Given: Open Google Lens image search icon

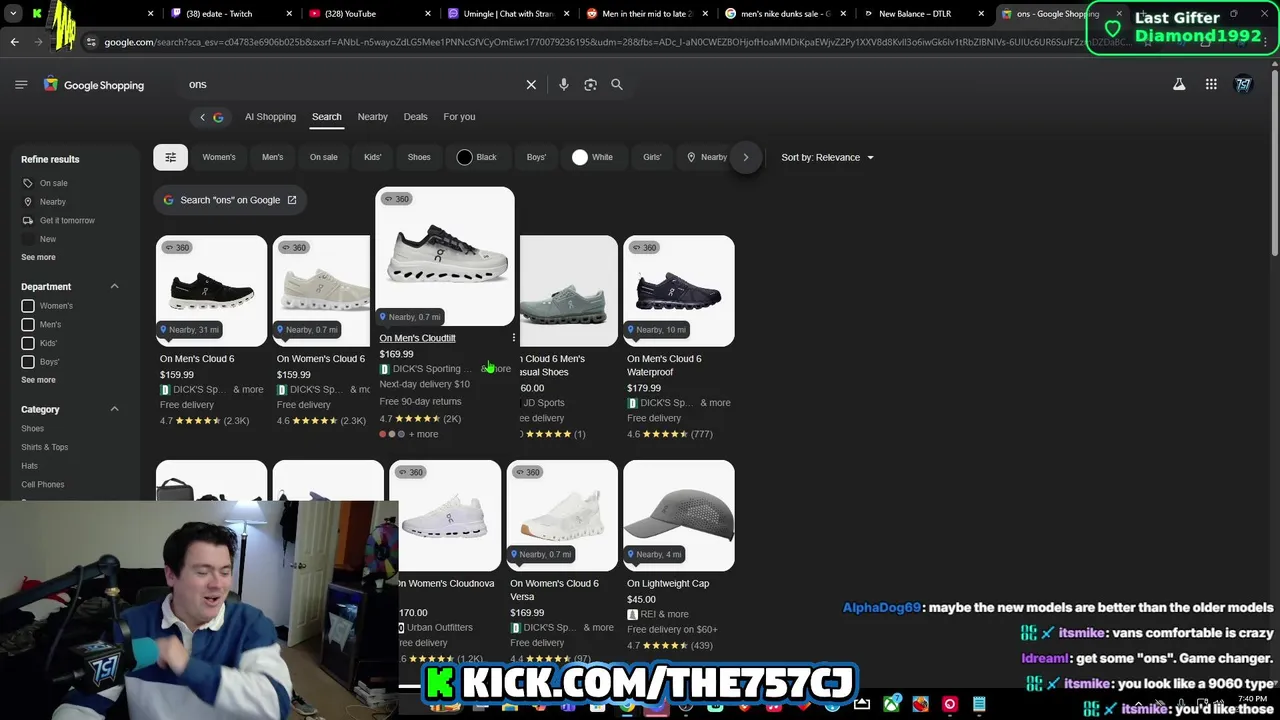Looking at the screenshot, I should (590, 85).
